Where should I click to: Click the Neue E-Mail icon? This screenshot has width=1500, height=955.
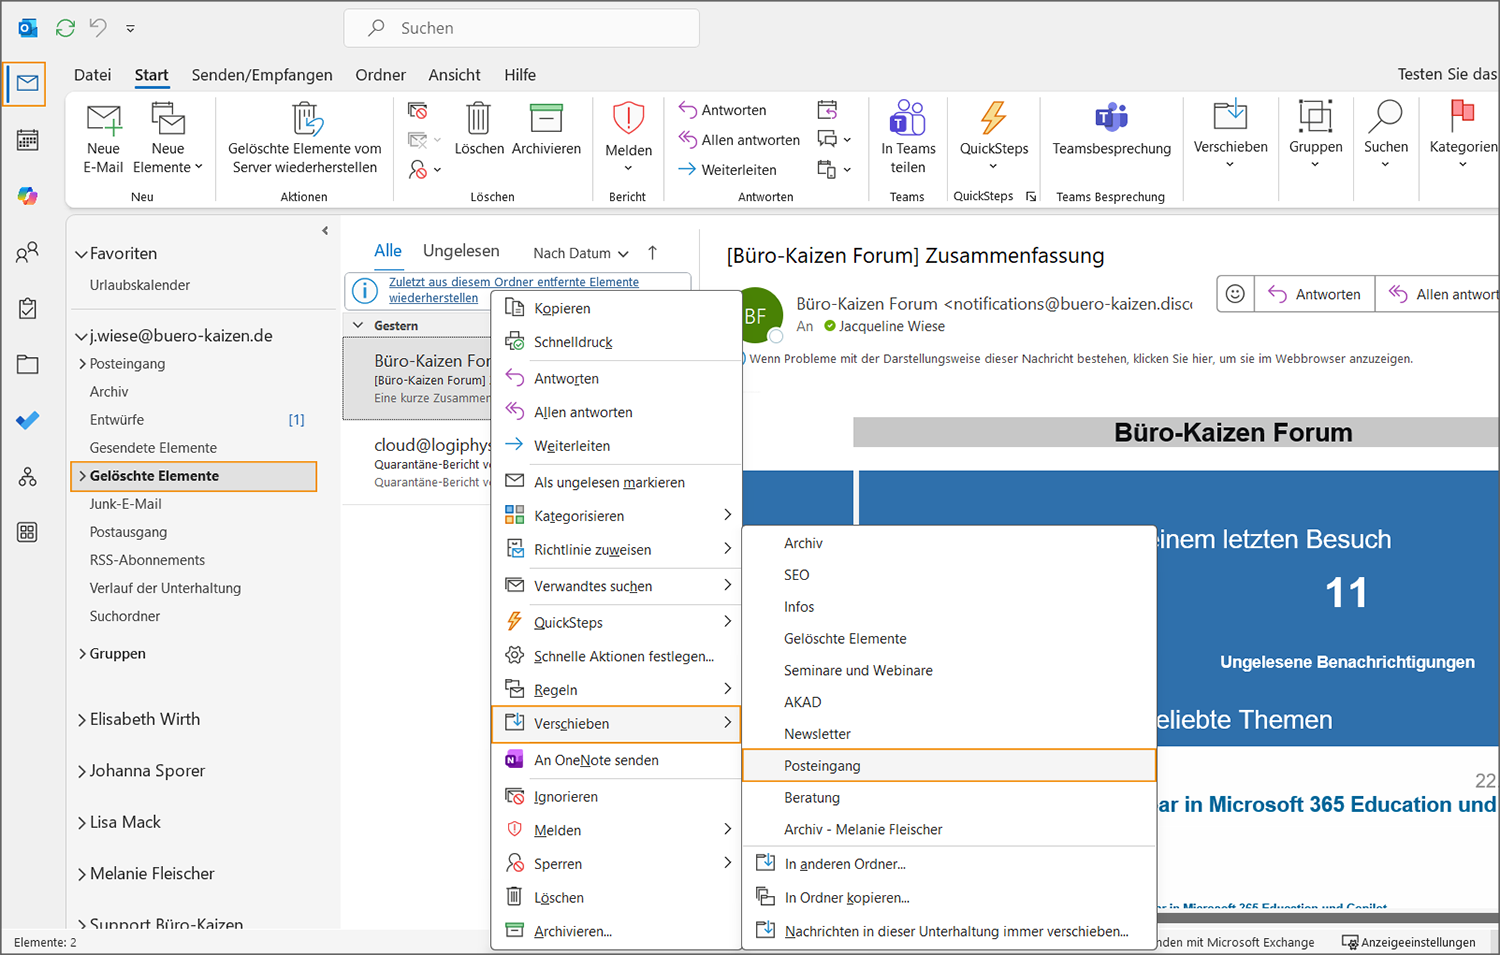tap(103, 120)
